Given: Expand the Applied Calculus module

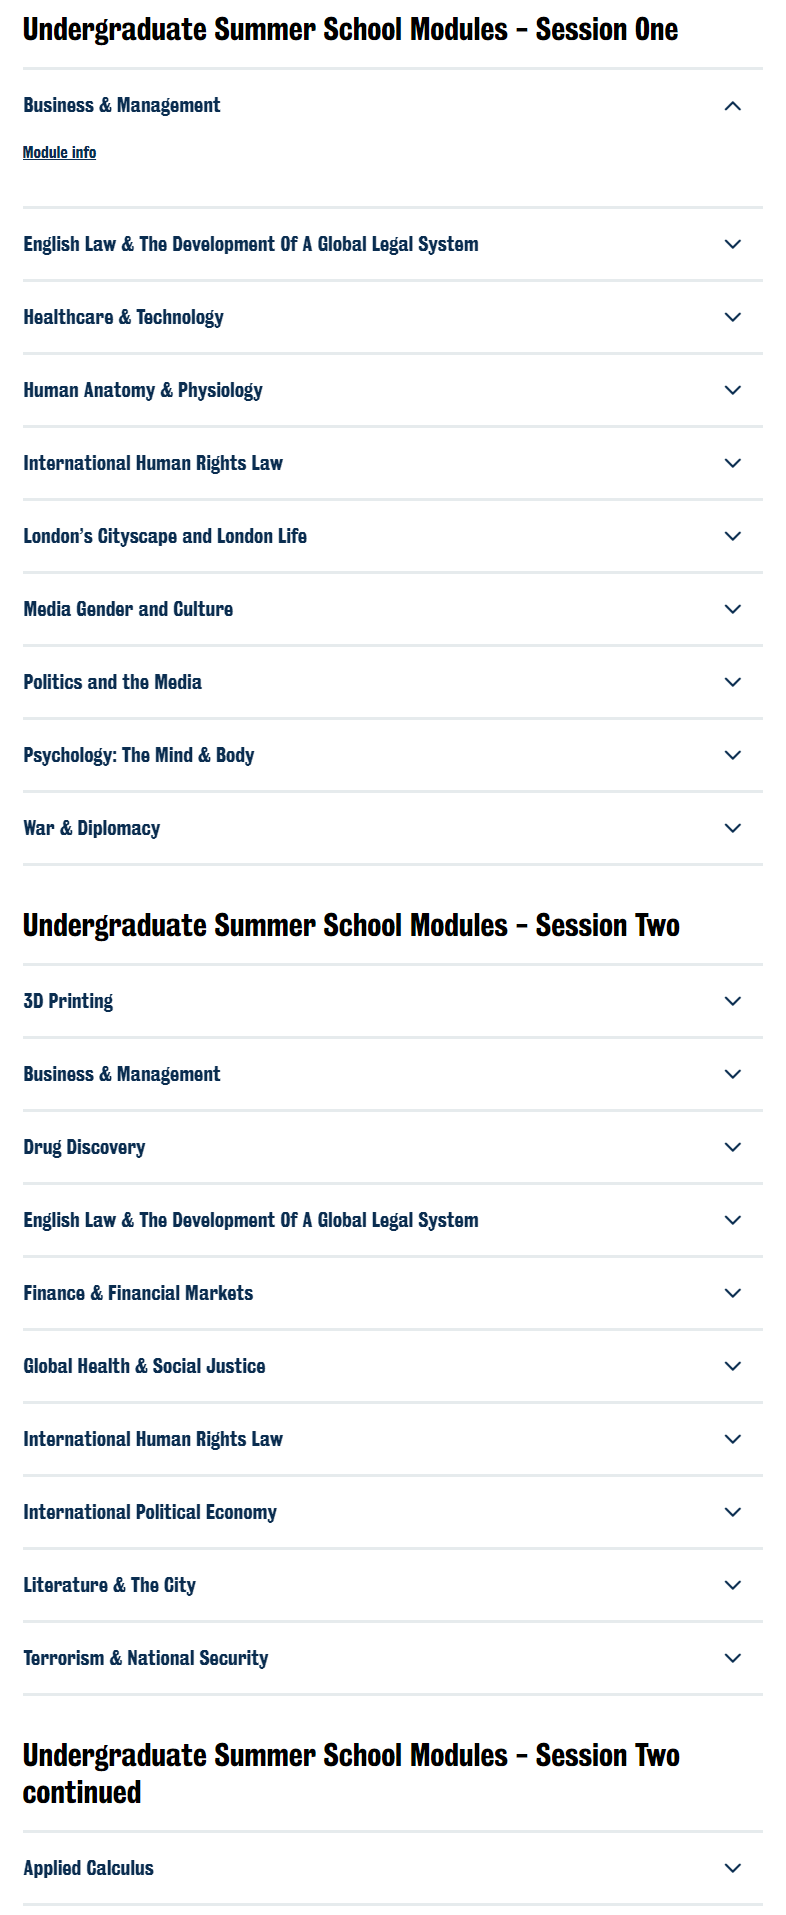Looking at the screenshot, I should point(89,1868).
